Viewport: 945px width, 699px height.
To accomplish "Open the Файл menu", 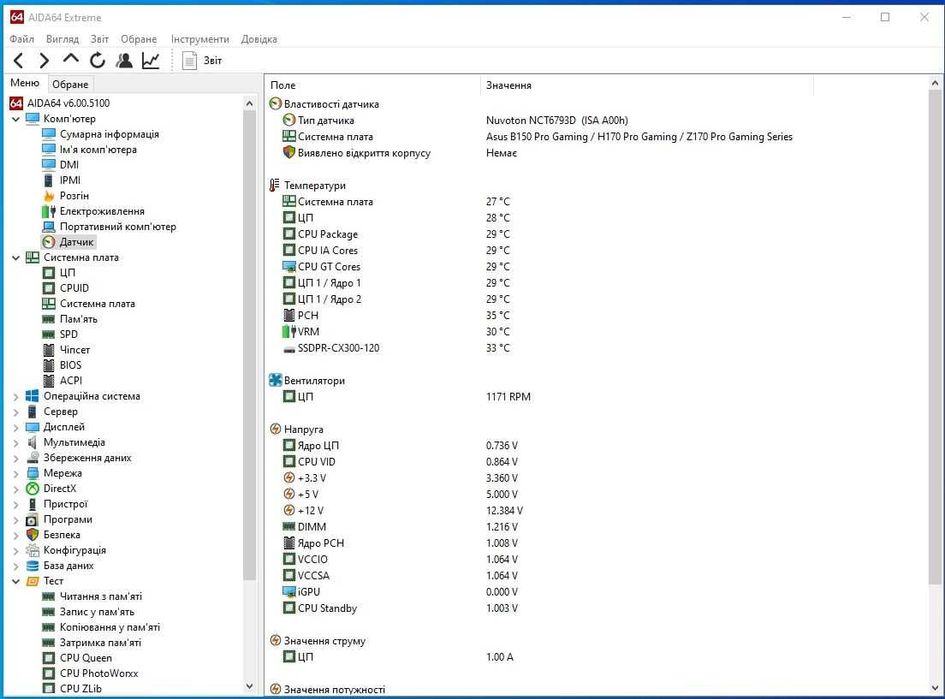I will point(22,39).
